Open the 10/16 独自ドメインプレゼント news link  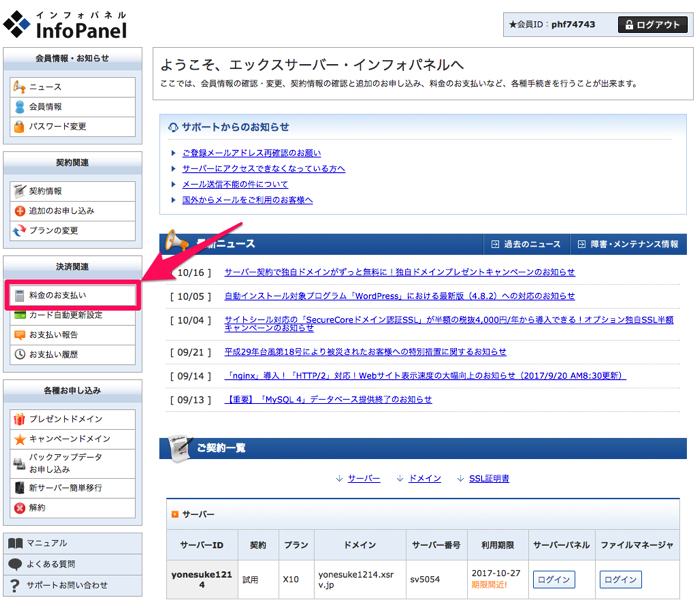[x=400, y=272]
